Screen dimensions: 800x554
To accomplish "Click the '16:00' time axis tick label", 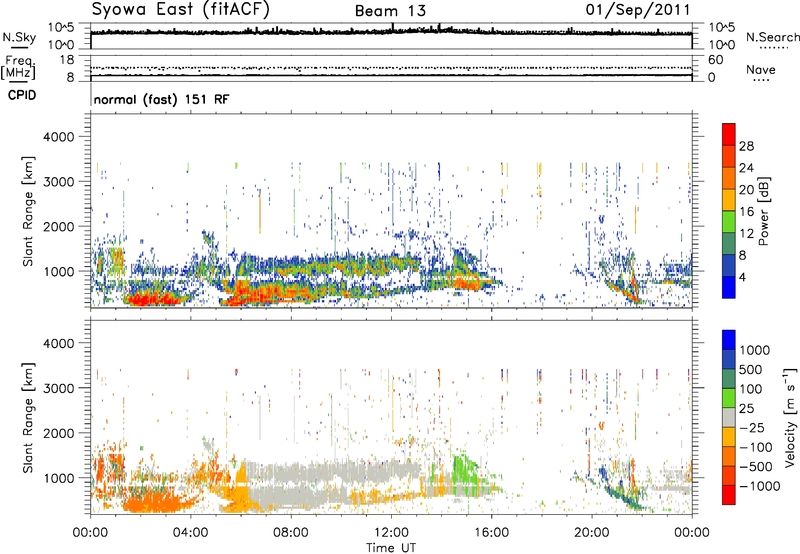I will click(x=491, y=533).
